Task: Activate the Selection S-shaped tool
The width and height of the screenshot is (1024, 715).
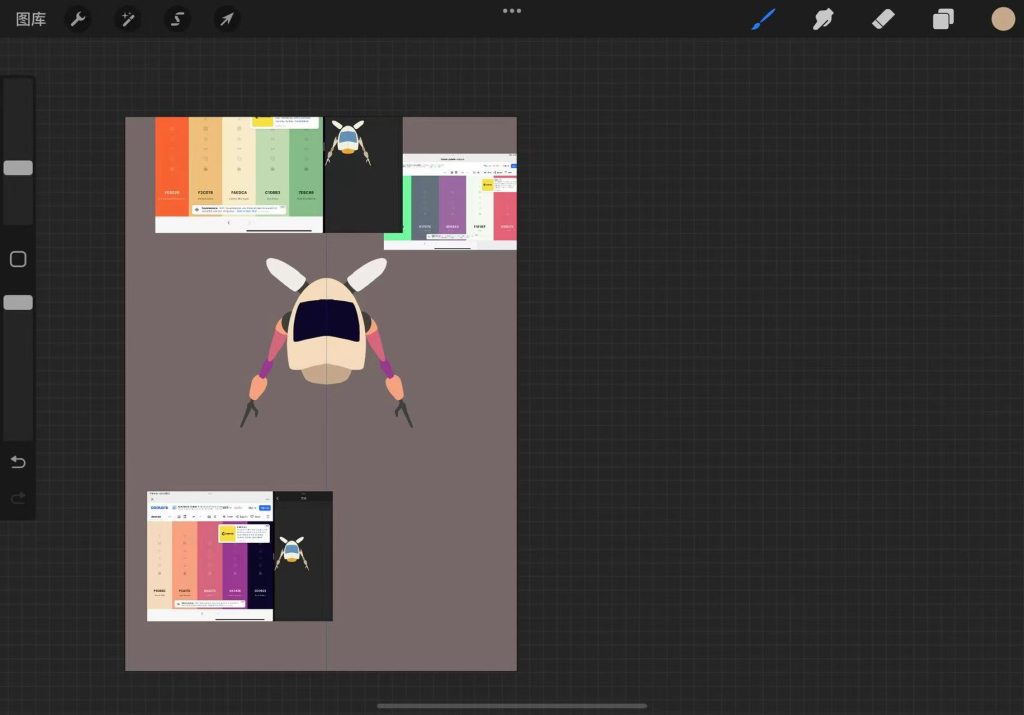Action: point(178,19)
